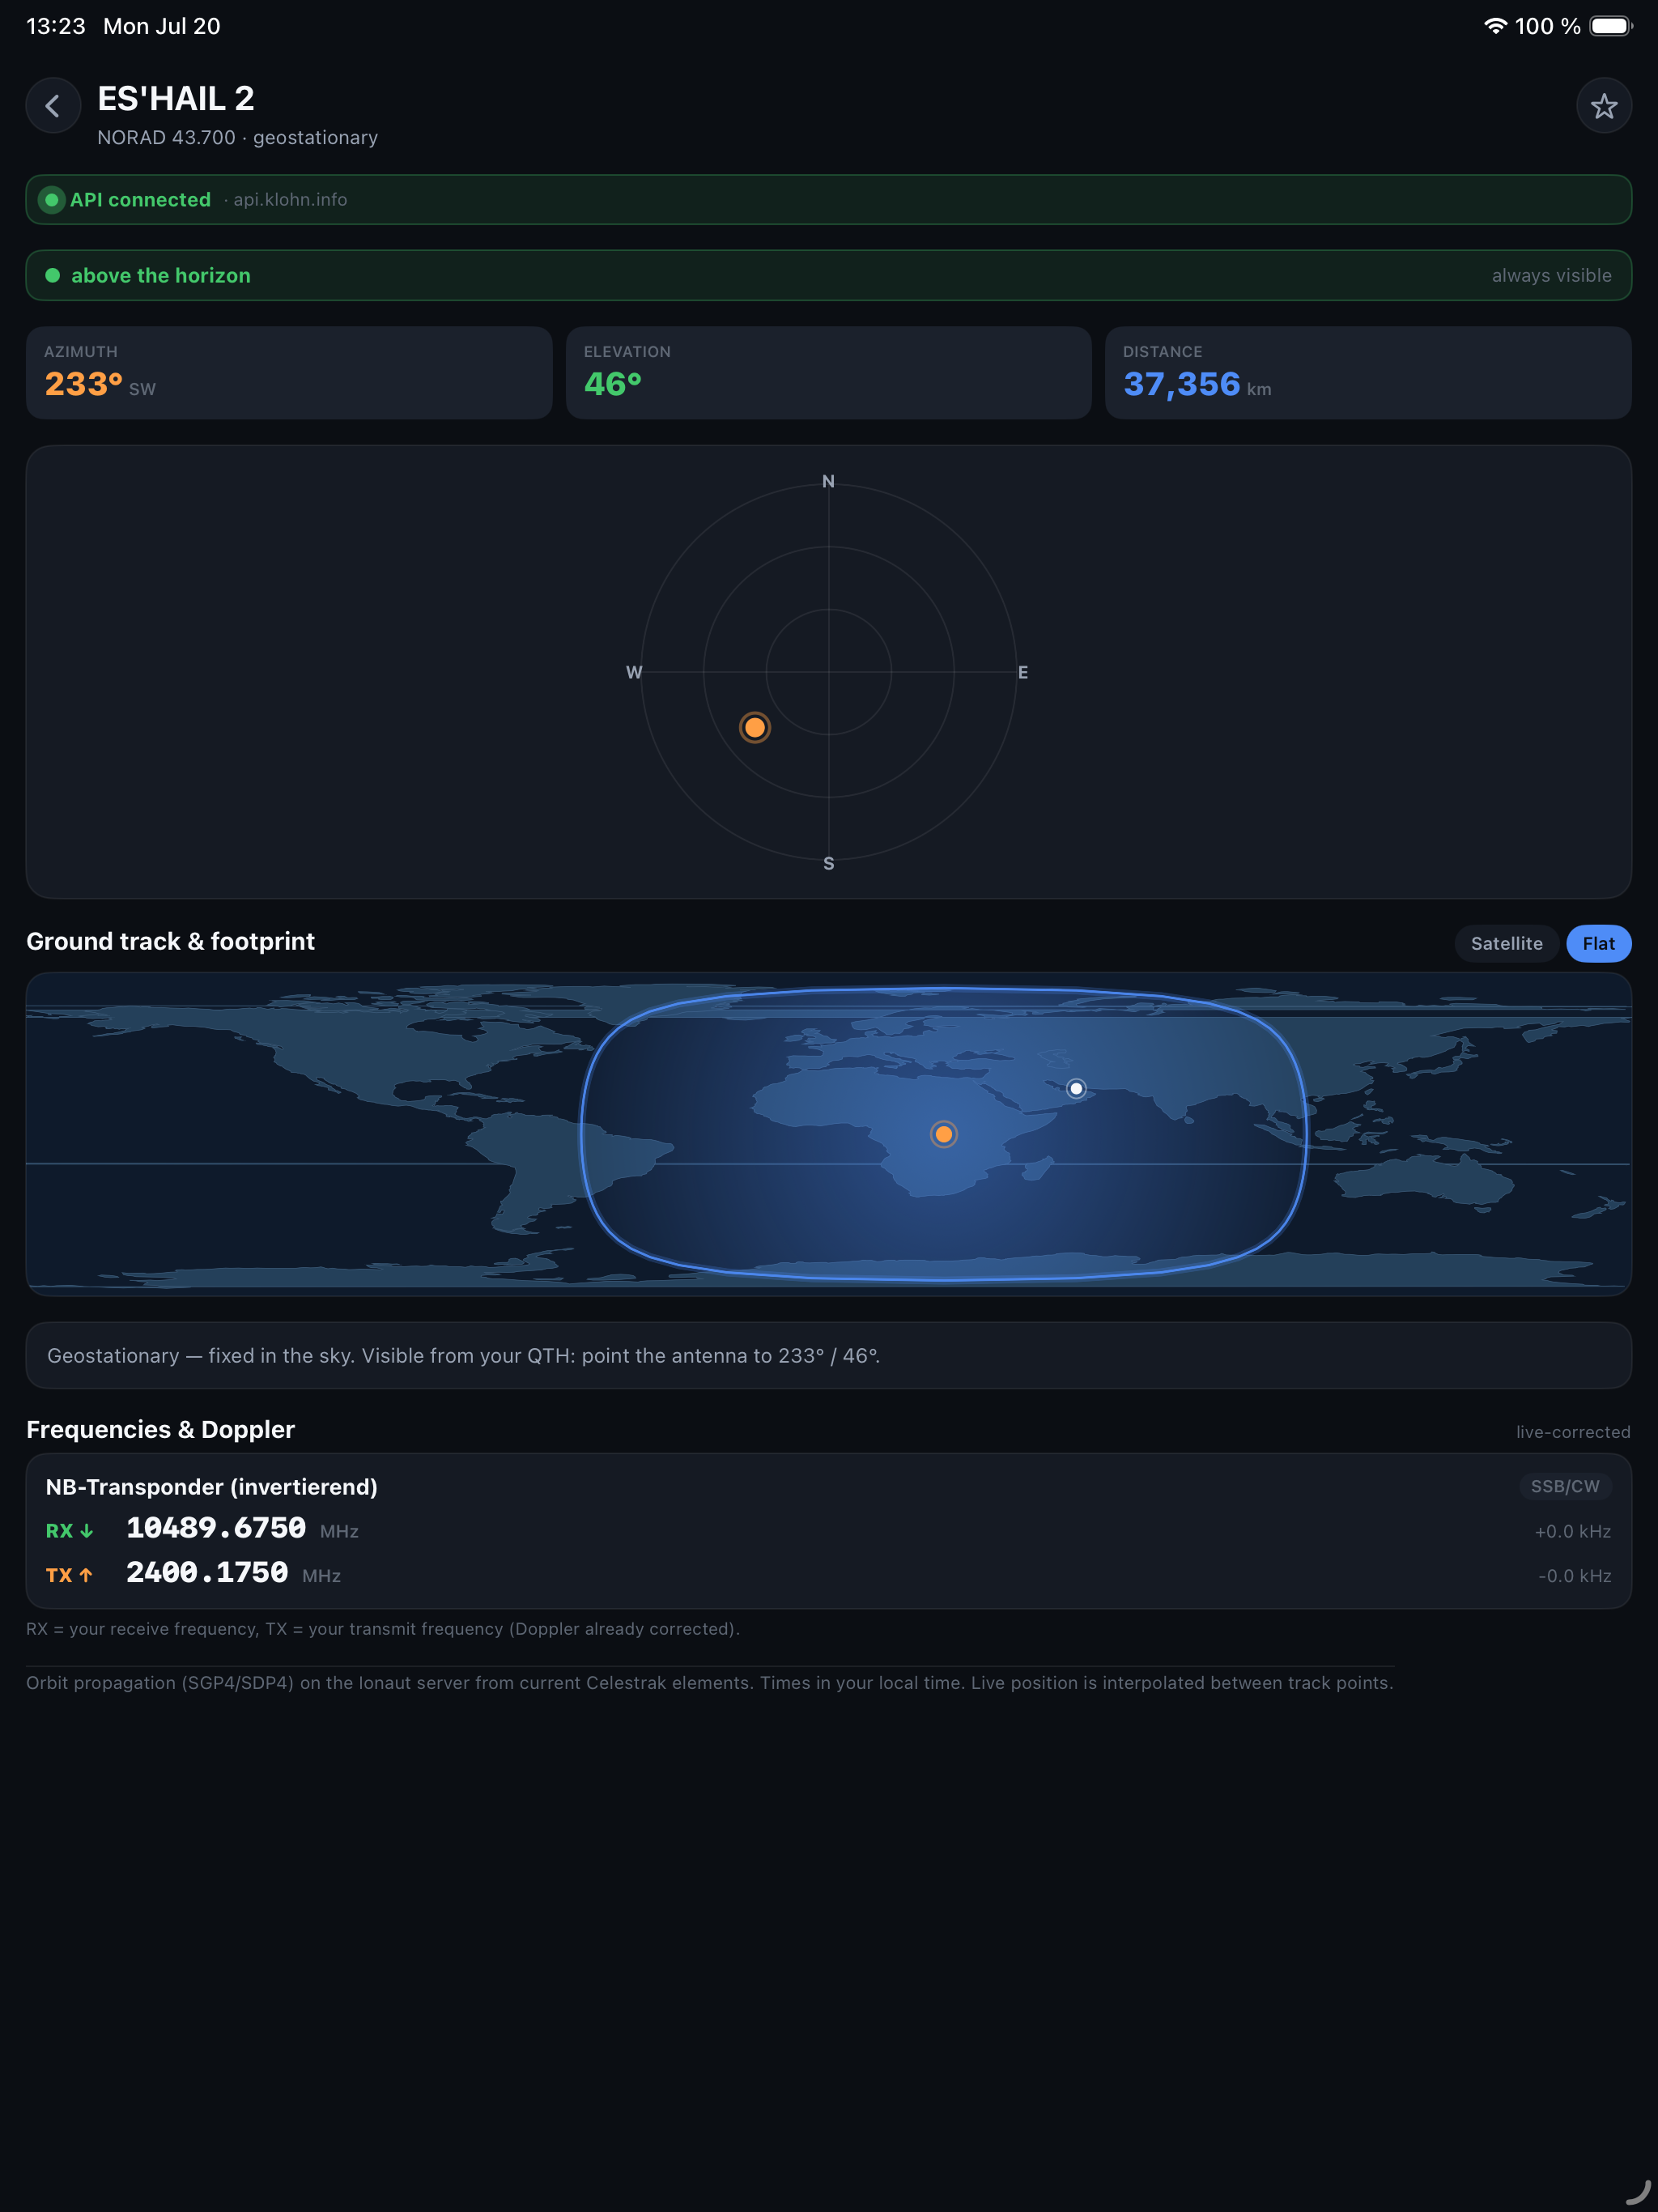Tap the 13:23 clock in status bar
This screenshot has width=1658, height=2212.
(56, 26)
